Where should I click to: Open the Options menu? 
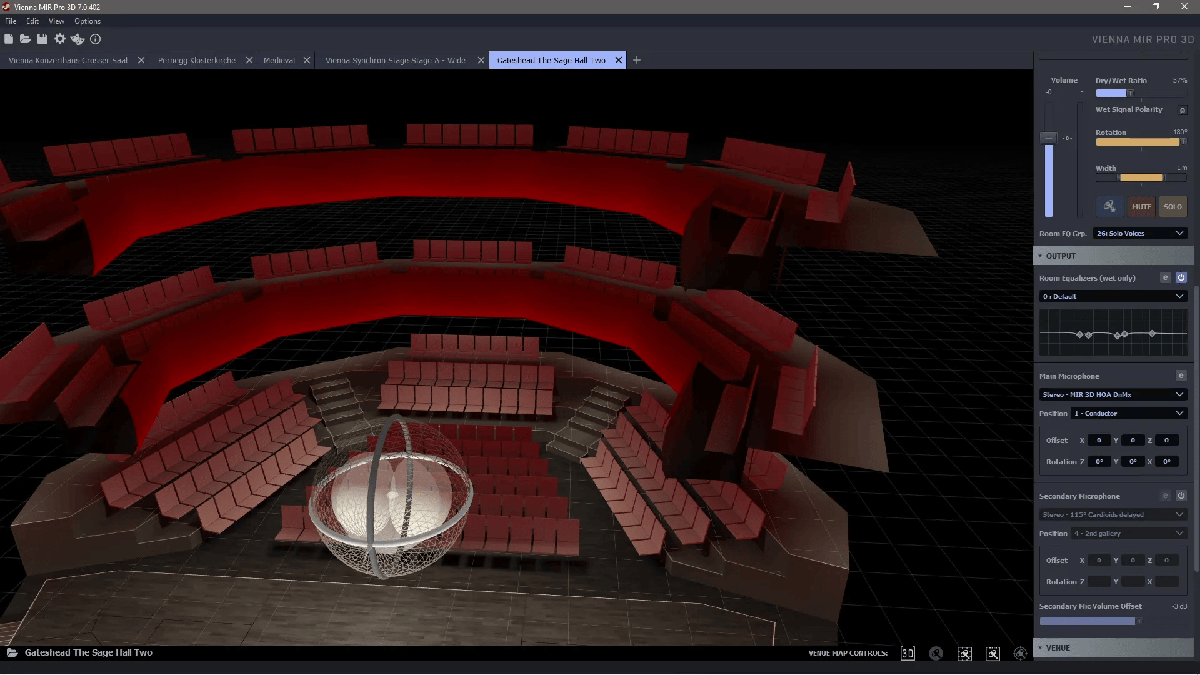(x=87, y=21)
